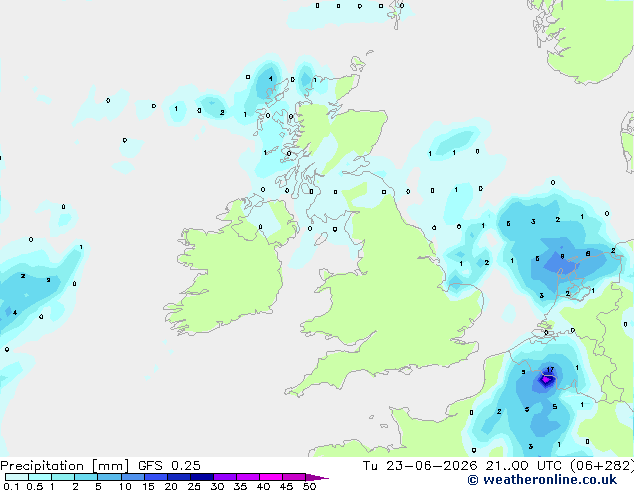Select the 5–10 mm legend swatch
Screen dimensions: 634x490
click(110, 477)
